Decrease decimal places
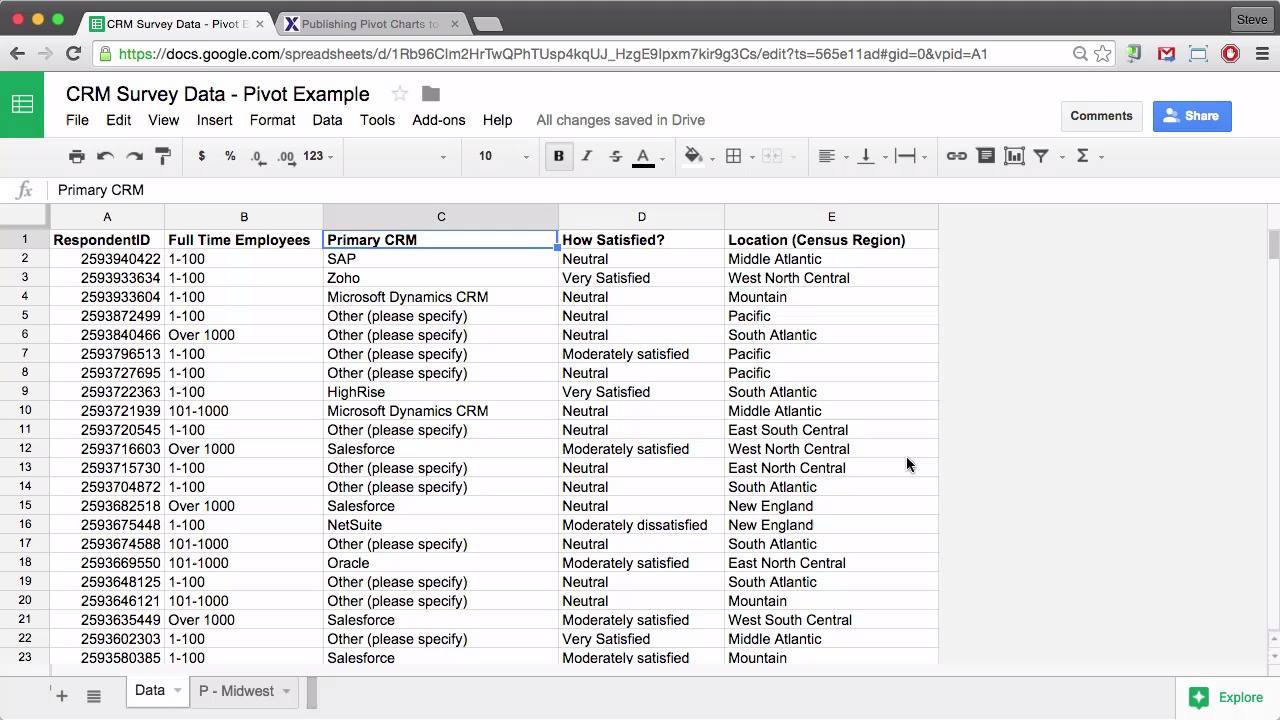1280x720 pixels. click(x=258, y=156)
